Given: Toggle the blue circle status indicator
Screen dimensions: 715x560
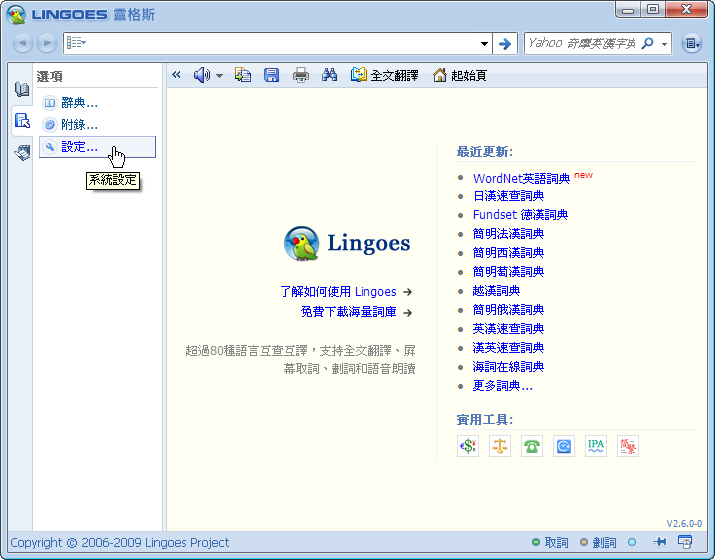Looking at the screenshot, I should tap(632, 542).
